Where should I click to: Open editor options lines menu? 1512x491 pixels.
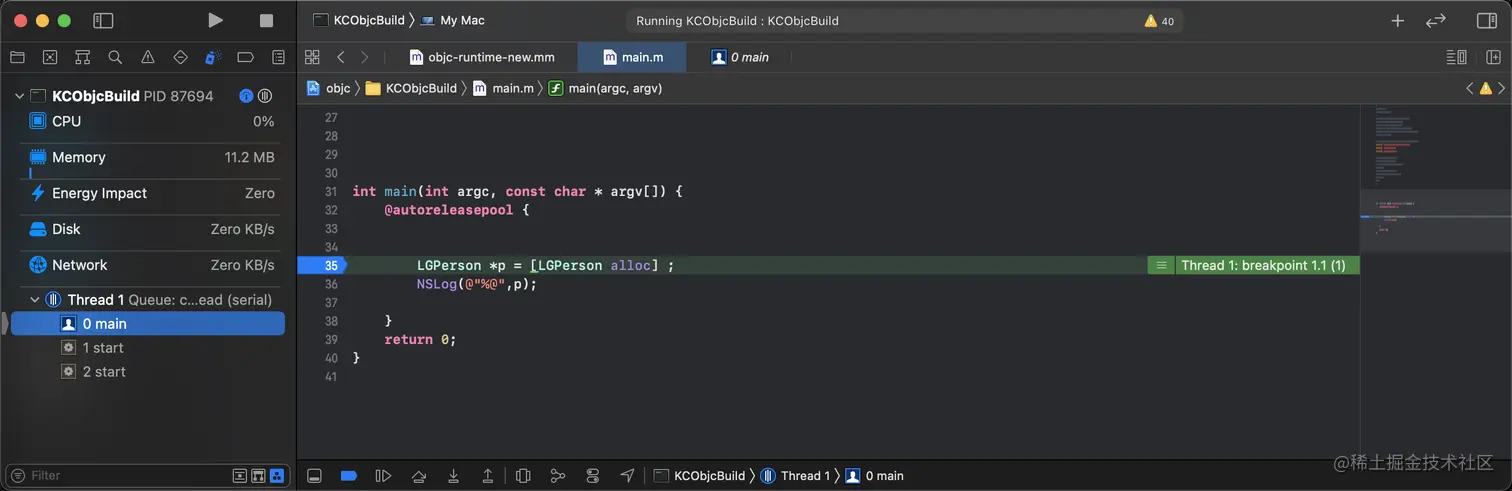pyautogui.click(x=1456, y=57)
